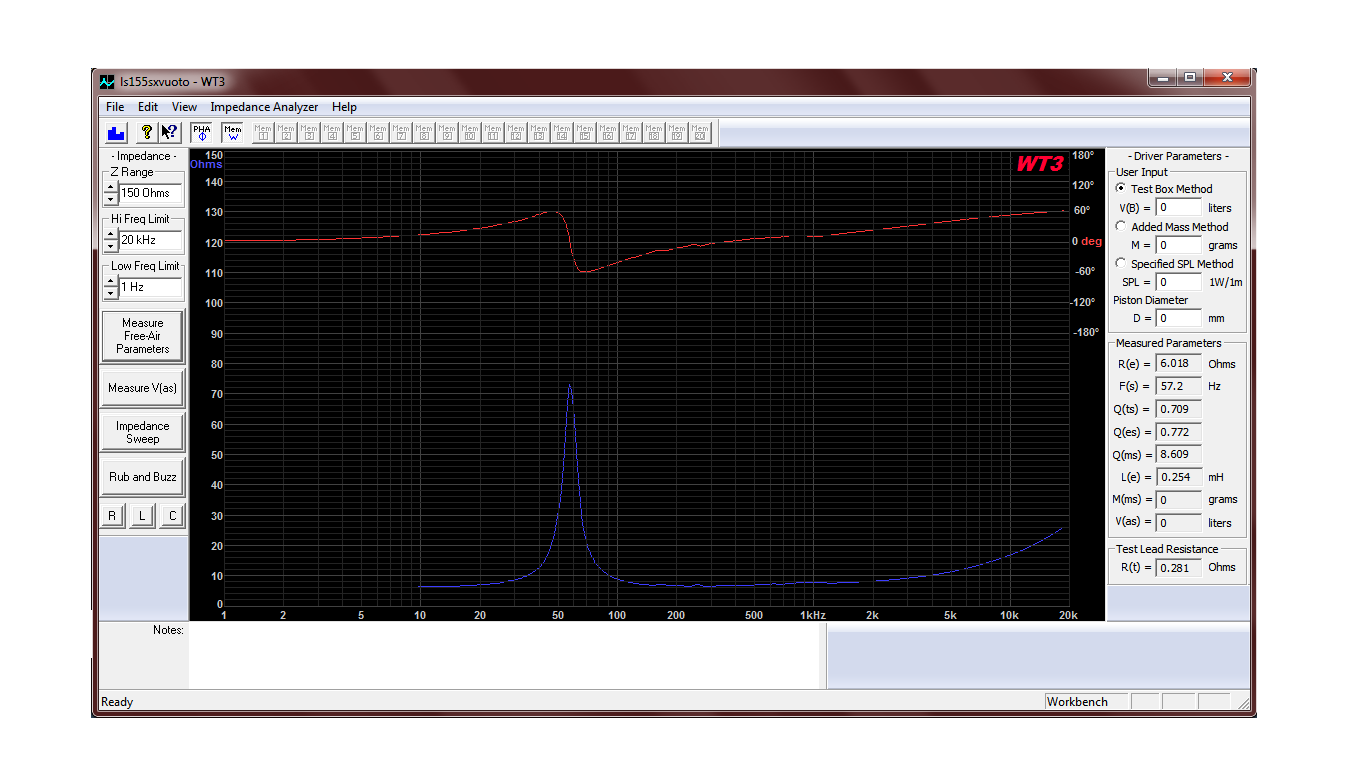Raise the Low Freq Limit with up arrow
Screen dimensions: 1366x768
[110, 282]
